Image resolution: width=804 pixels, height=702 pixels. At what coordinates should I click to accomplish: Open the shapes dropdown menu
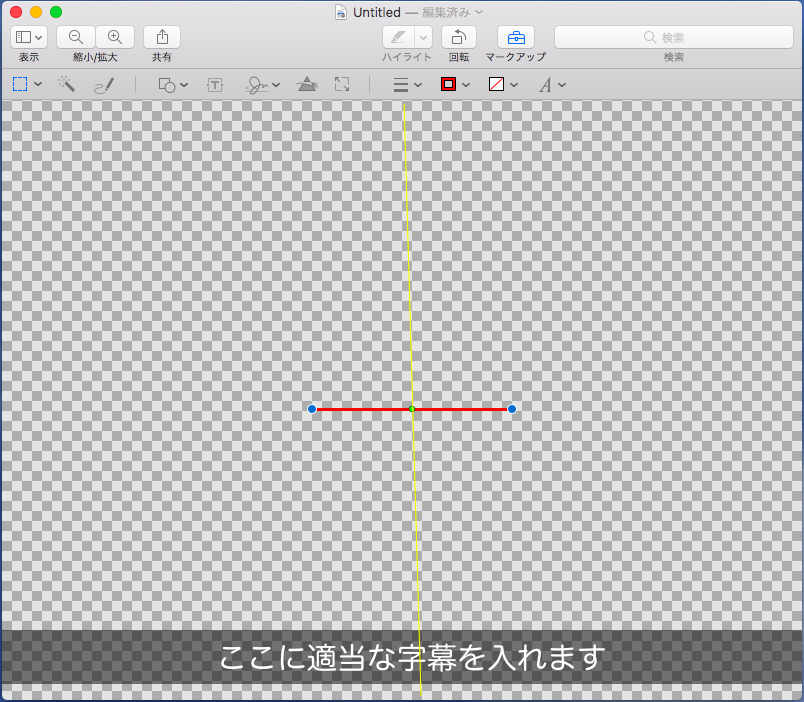point(183,84)
